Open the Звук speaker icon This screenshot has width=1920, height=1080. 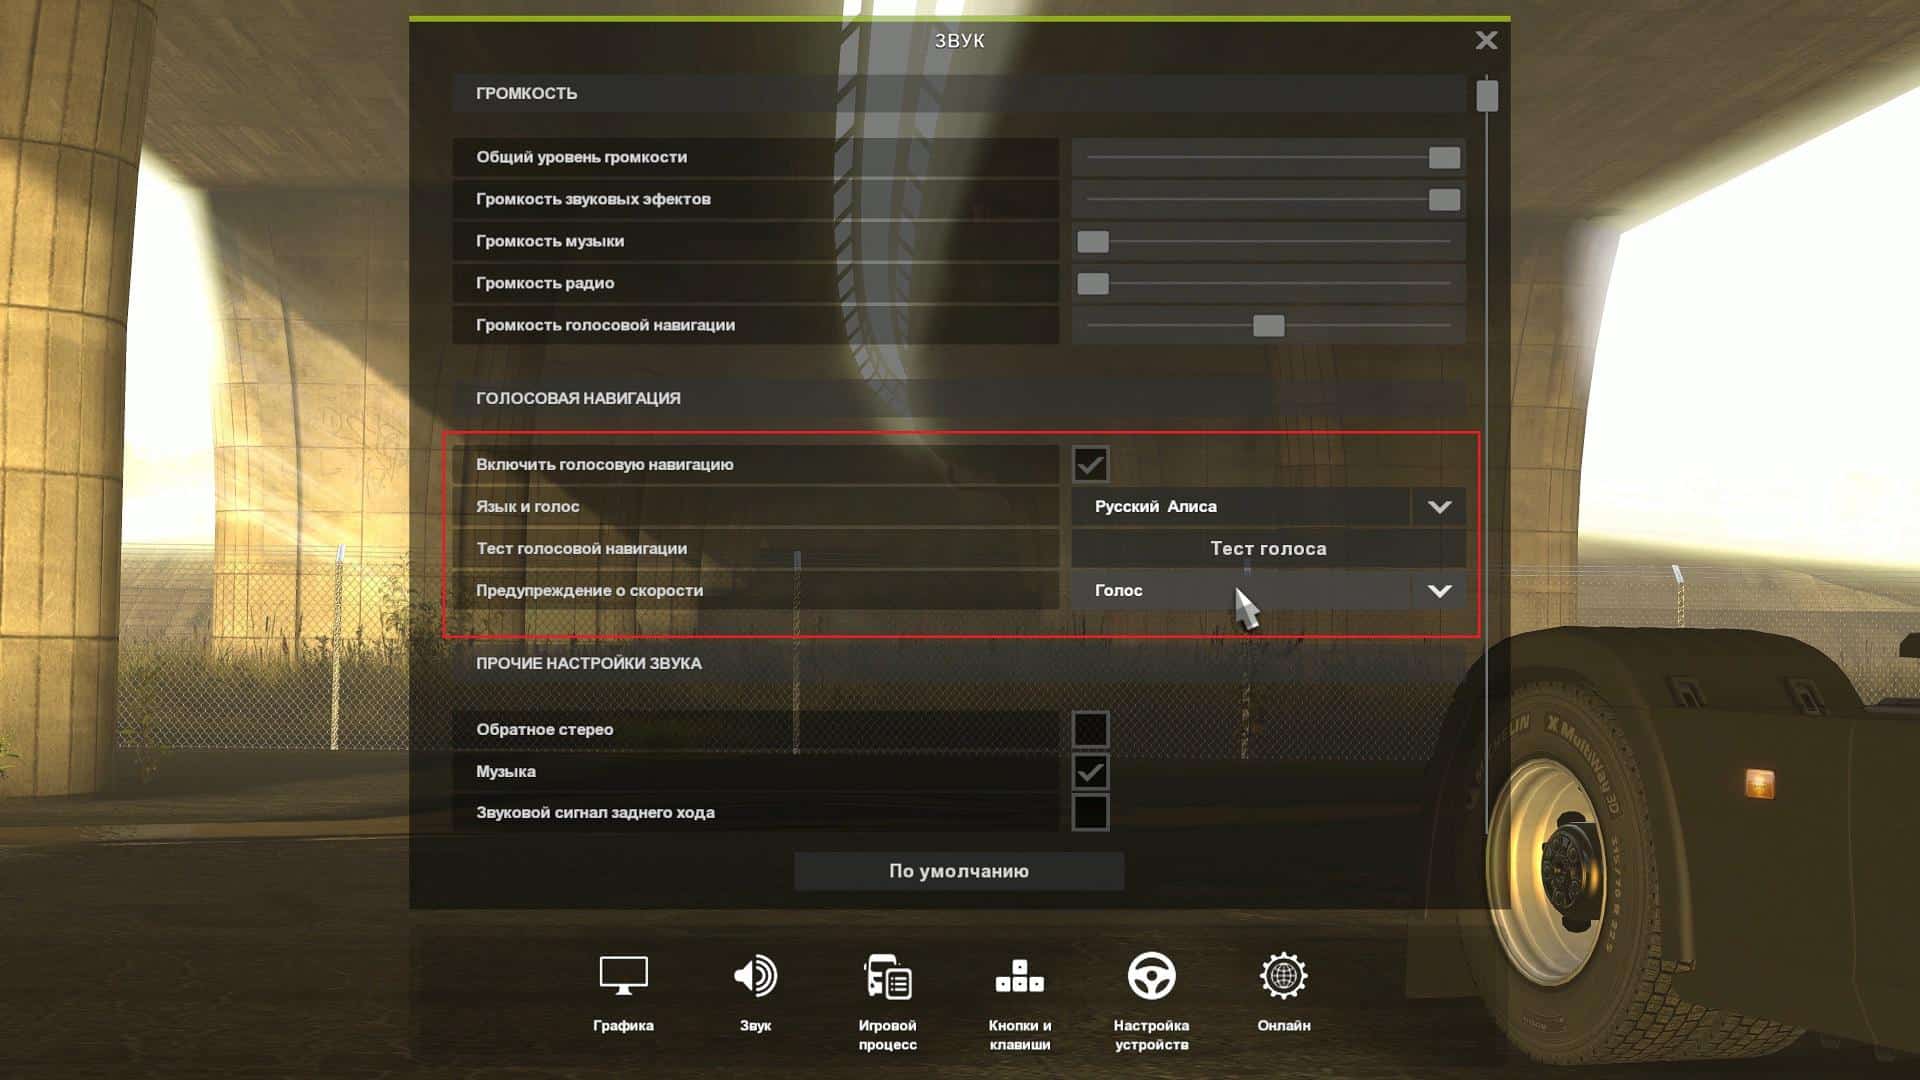point(755,977)
